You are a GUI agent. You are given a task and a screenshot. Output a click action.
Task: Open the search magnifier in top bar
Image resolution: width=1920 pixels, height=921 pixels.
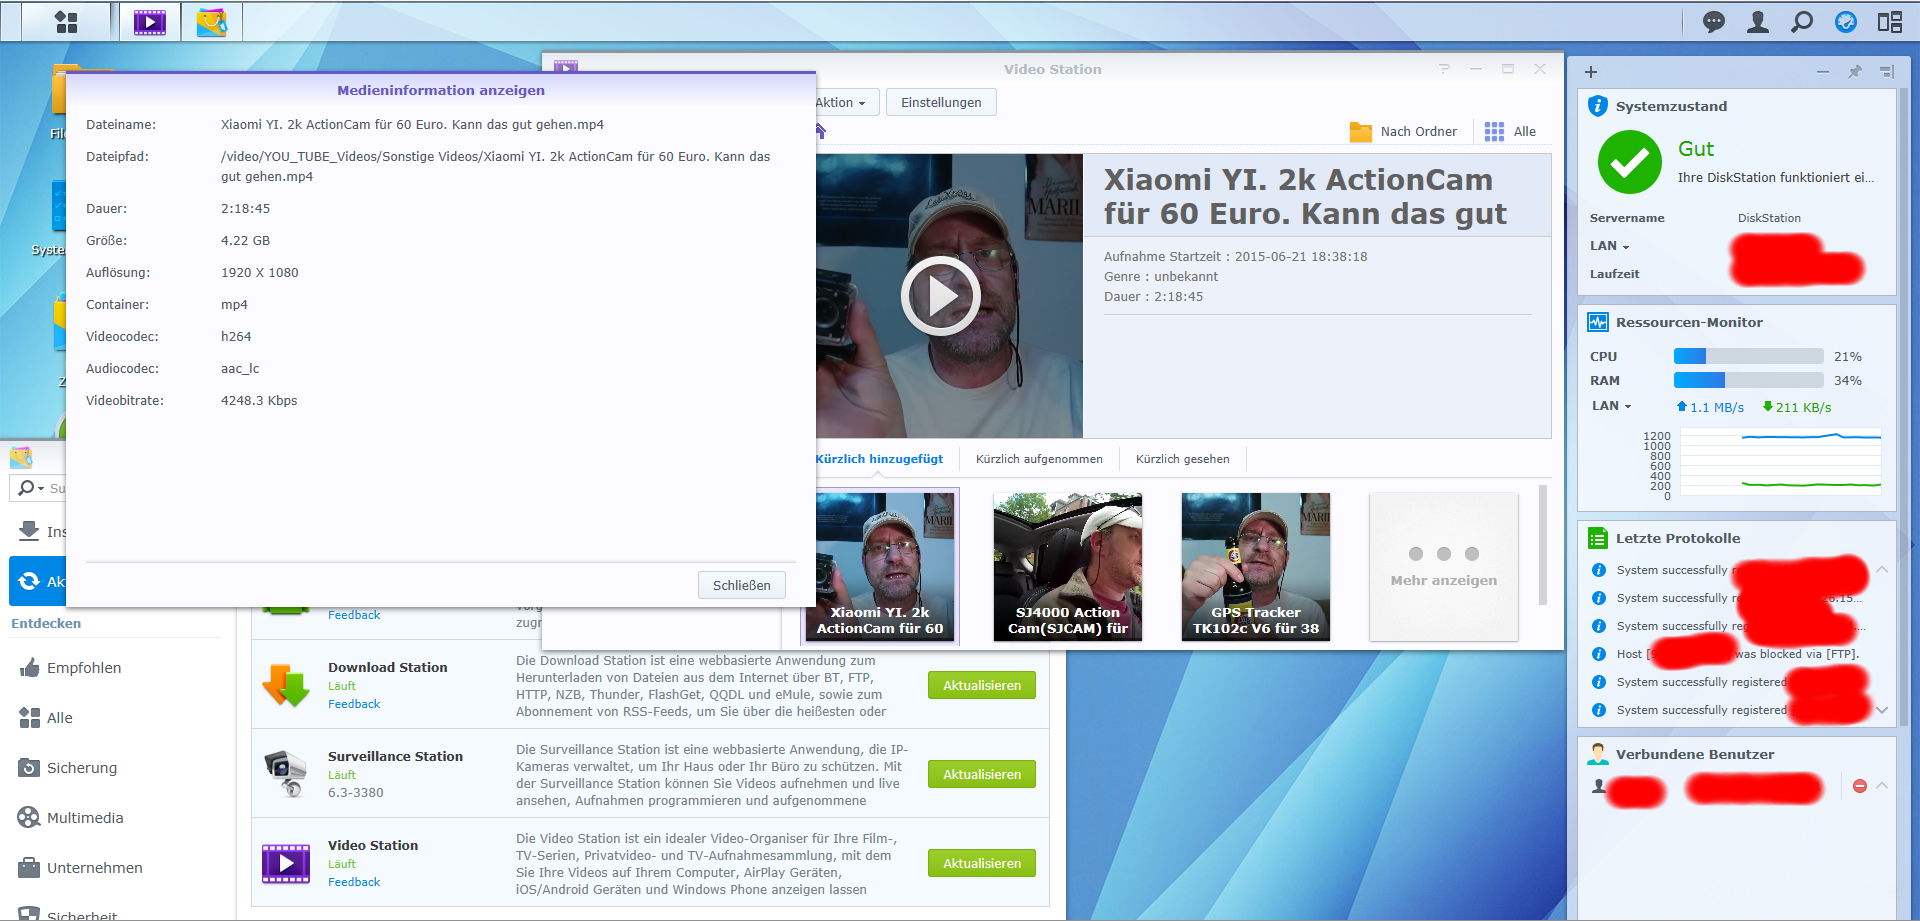(1801, 22)
